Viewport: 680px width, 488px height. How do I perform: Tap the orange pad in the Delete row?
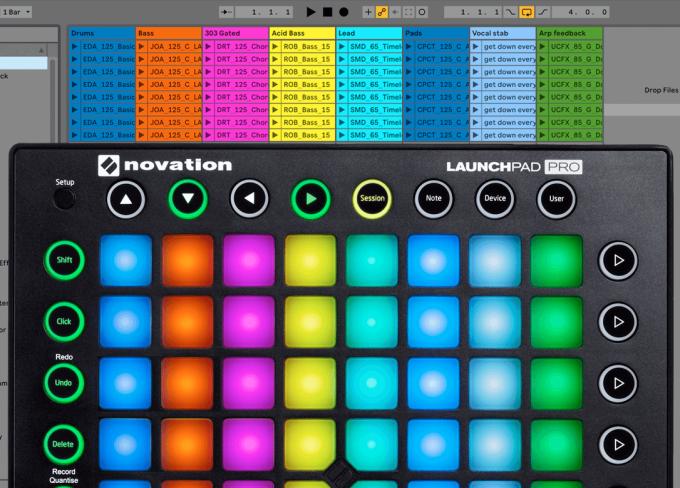(x=187, y=445)
